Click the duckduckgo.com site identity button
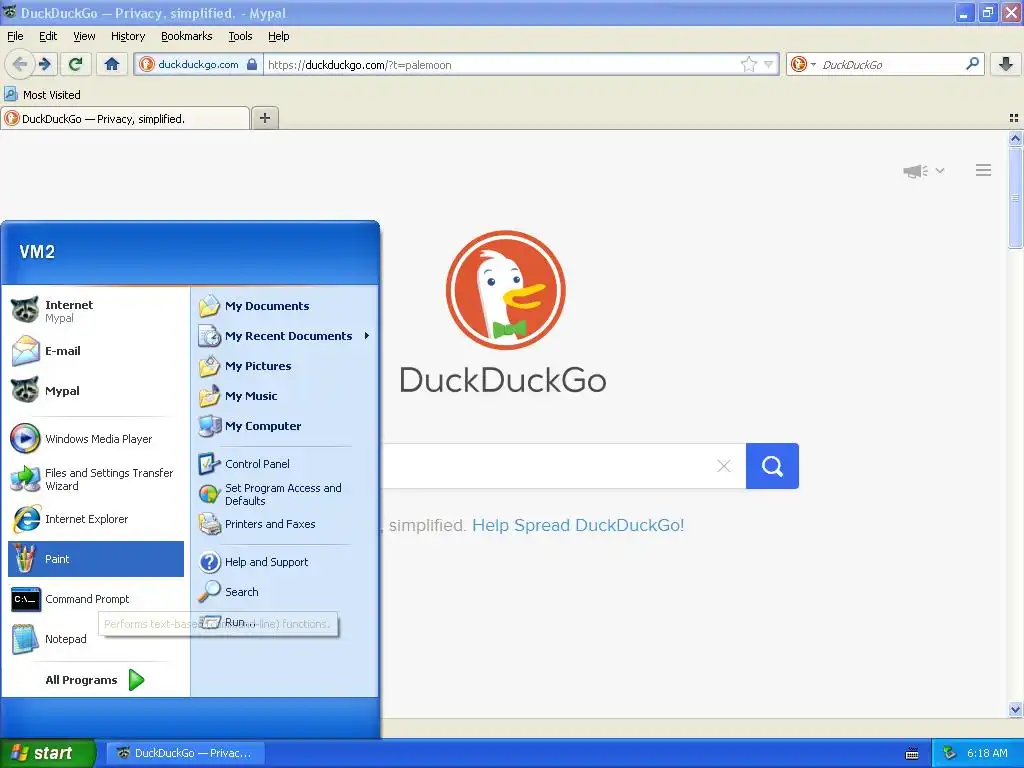This screenshot has height=768, width=1024. point(199,64)
